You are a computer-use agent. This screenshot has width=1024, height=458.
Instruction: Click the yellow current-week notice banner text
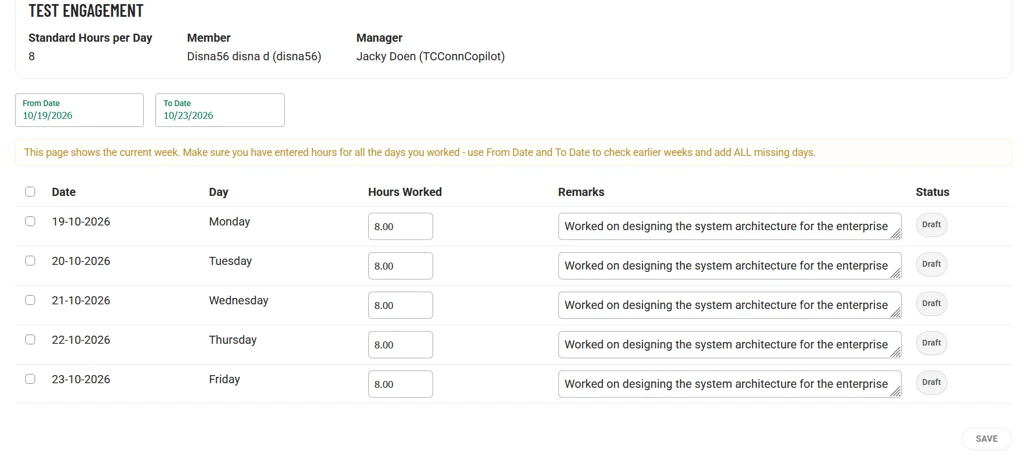(420, 152)
